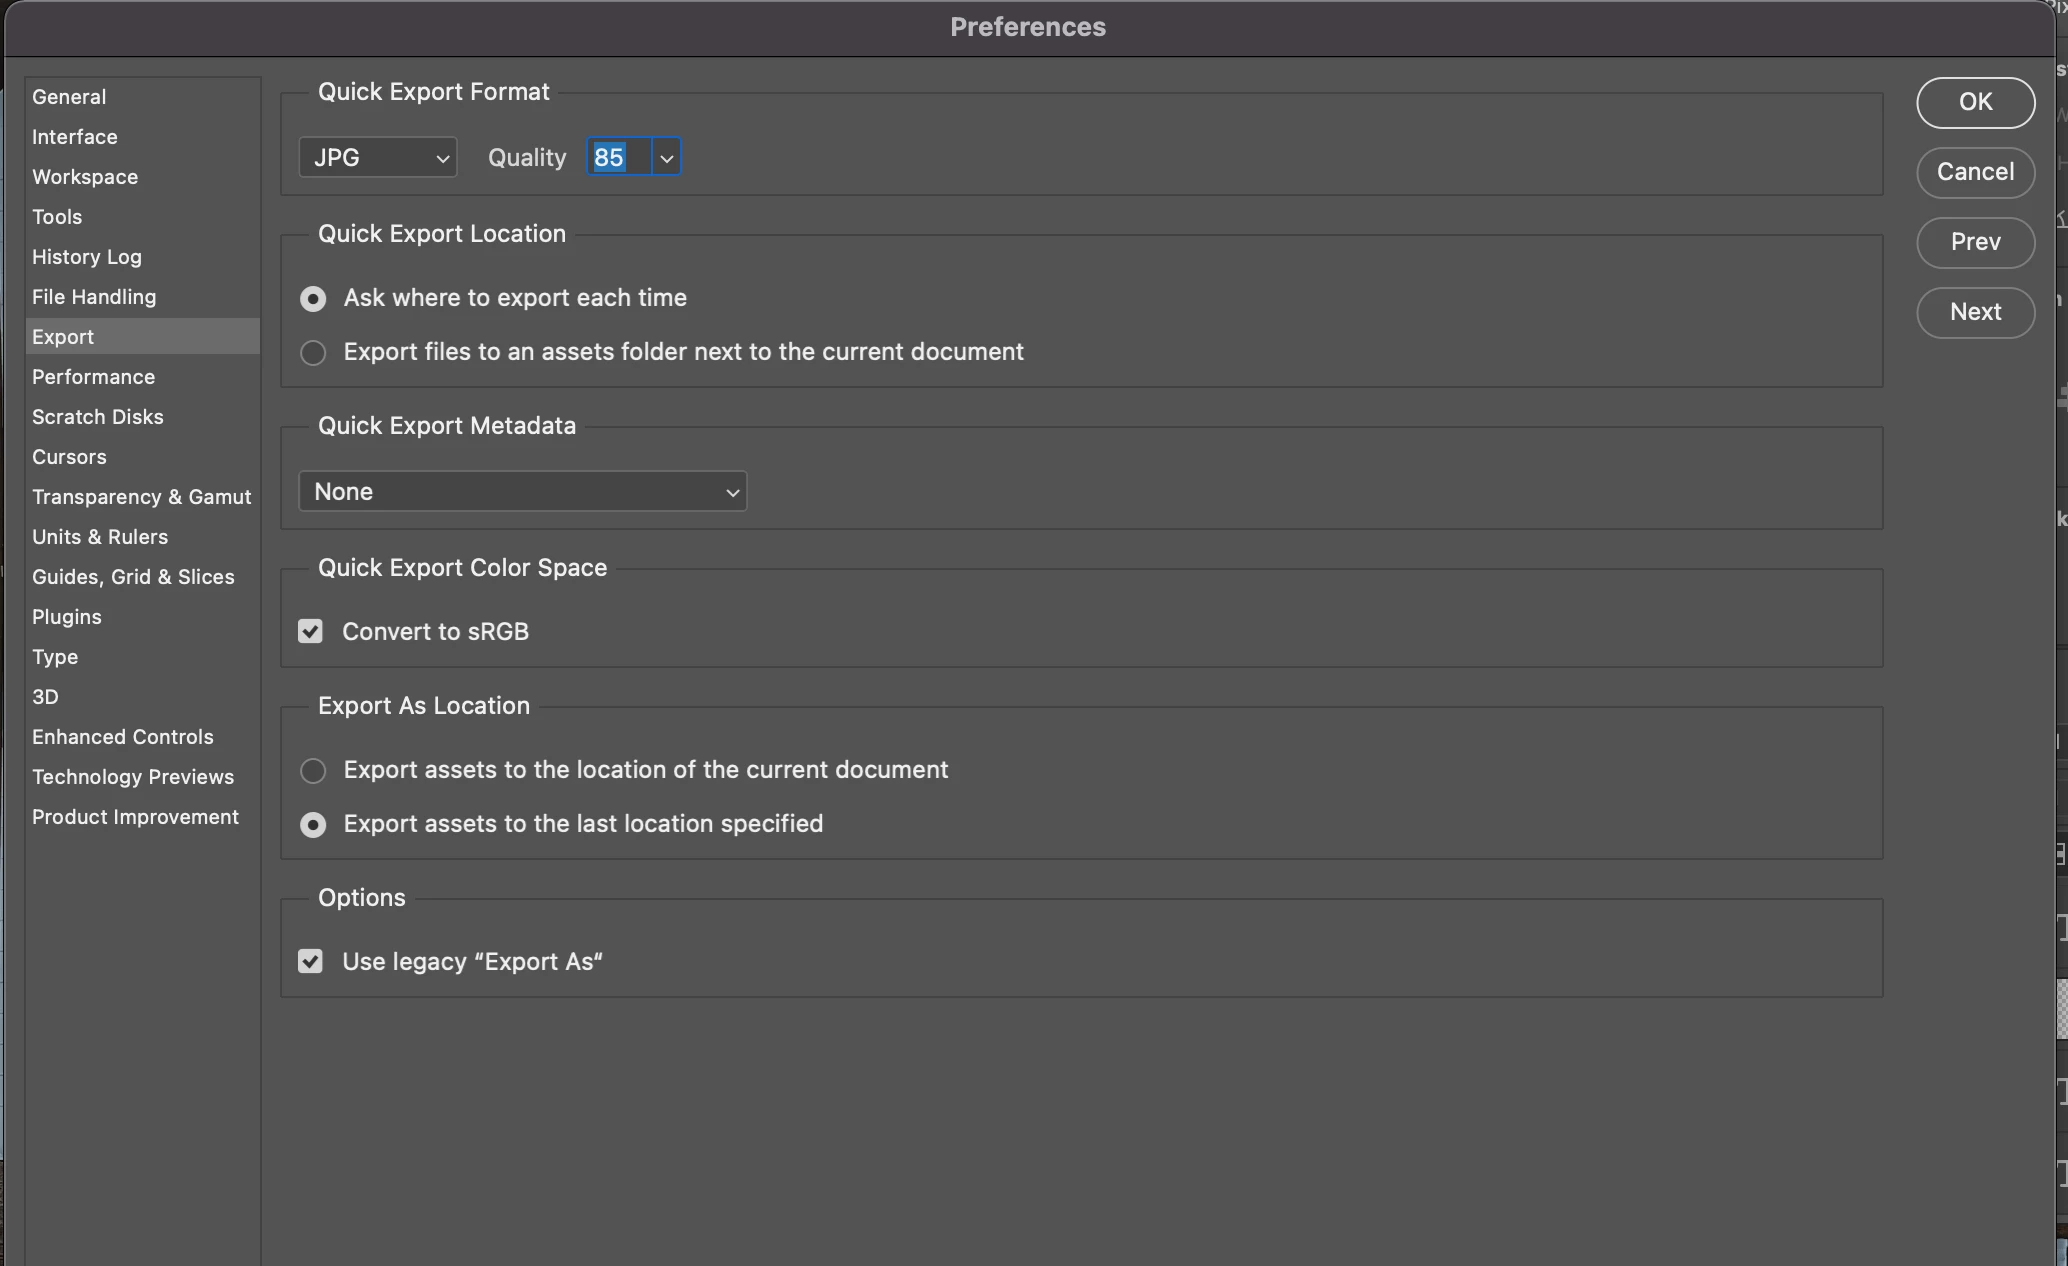
Task: Select Export assets to last location specified
Action: [313, 825]
